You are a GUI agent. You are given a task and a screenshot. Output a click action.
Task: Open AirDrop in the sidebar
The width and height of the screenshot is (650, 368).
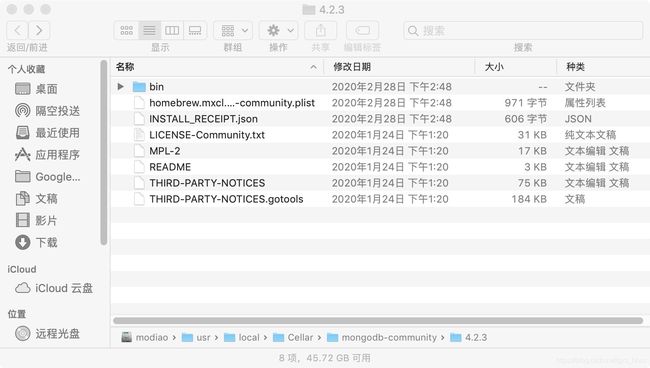(47, 111)
